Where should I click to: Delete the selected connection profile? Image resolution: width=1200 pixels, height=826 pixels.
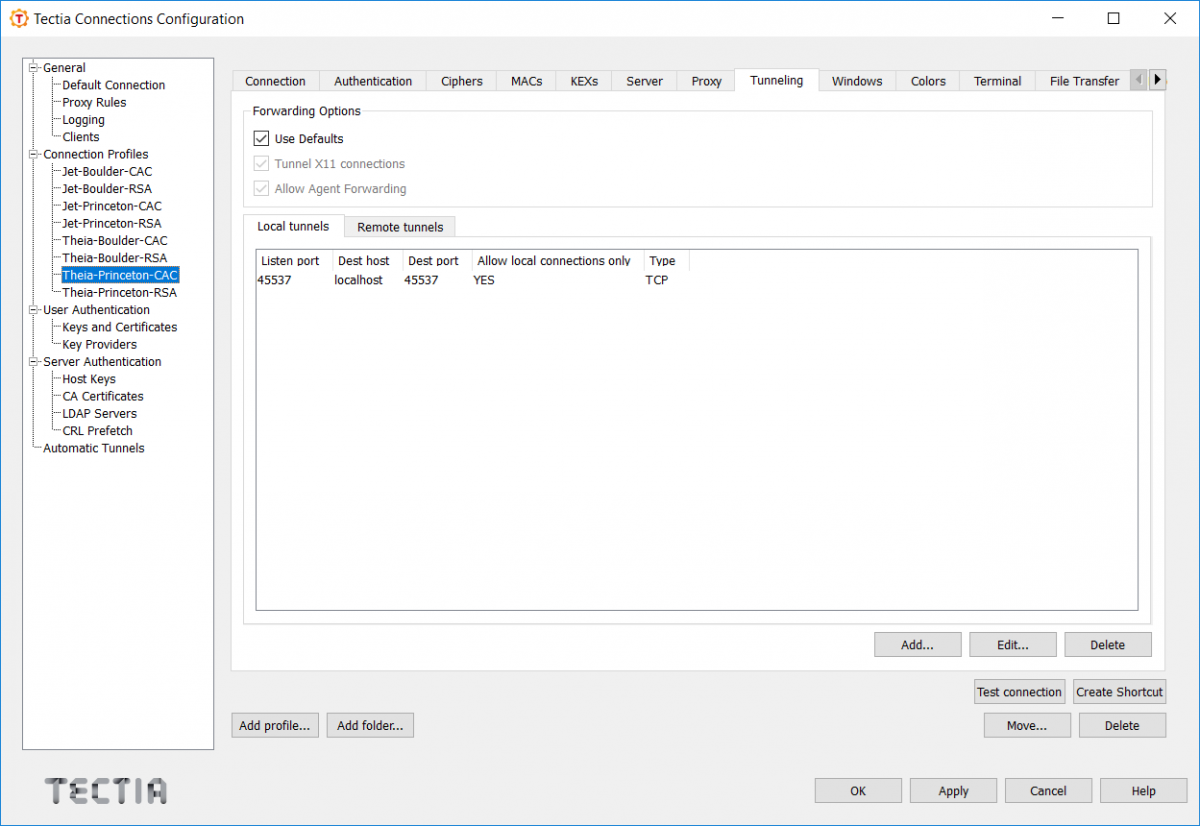tap(1122, 726)
